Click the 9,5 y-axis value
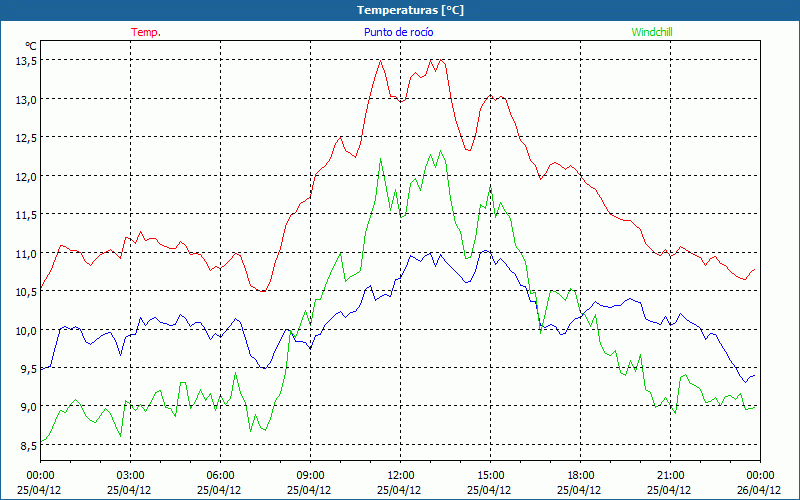Image resolution: width=800 pixels, height=500 pixels. (x=28, y=368)
